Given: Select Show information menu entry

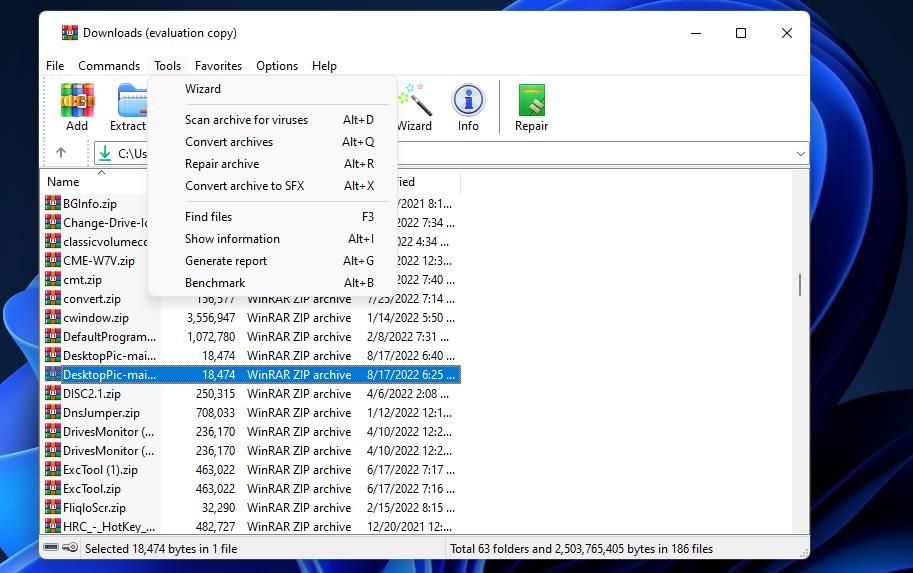Looking at the screenshot, I should (273, 239).
